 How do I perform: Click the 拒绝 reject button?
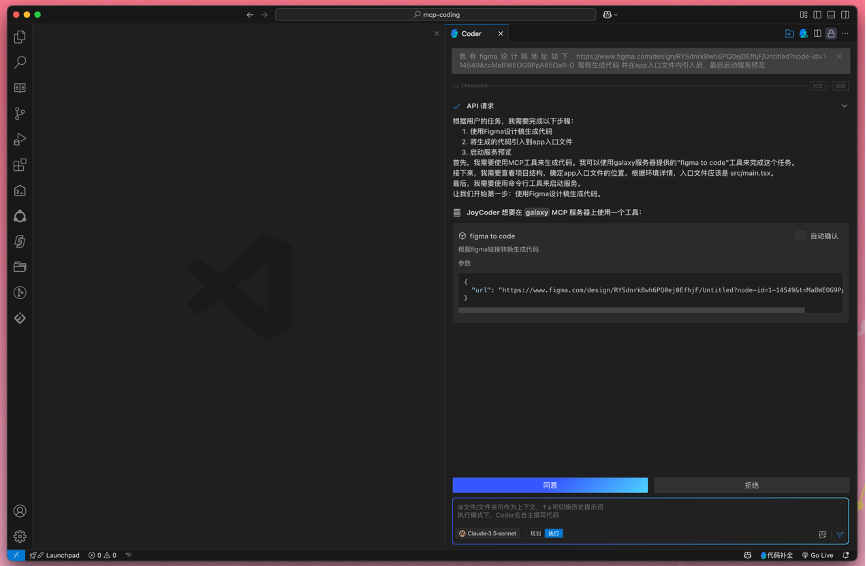click(752, 485)
